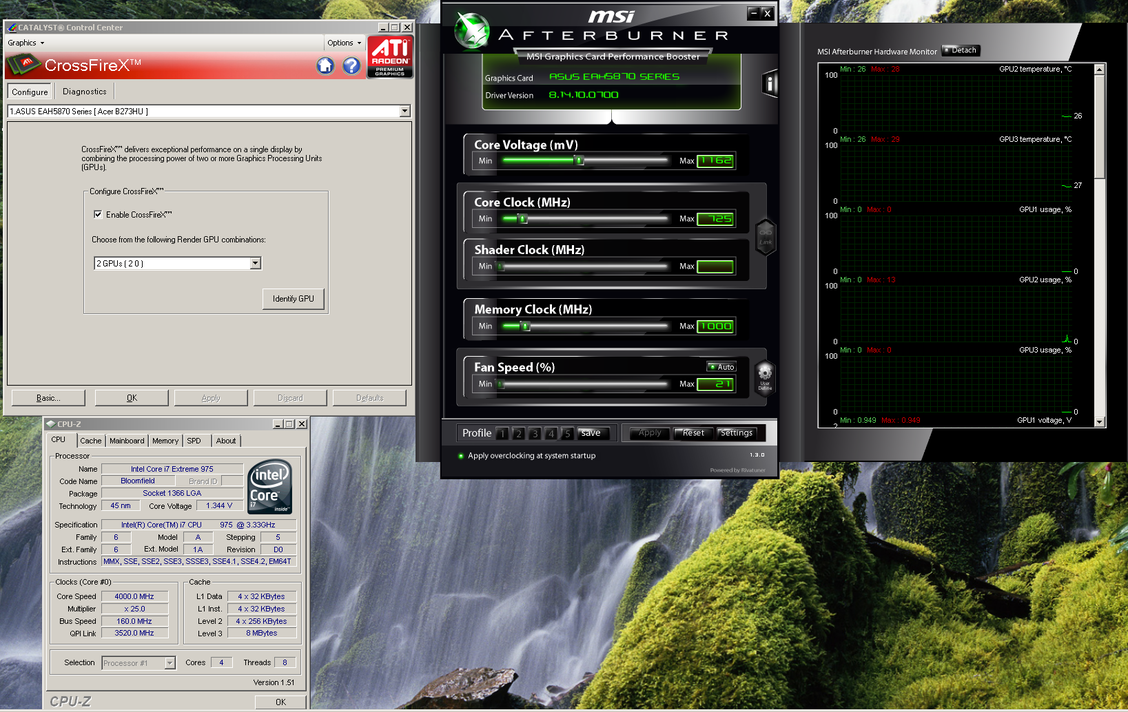Open the ASUS EAH5870 display adapter dropdown
The height and width of the screenshot is (712, 1128).
pos(405,111)
